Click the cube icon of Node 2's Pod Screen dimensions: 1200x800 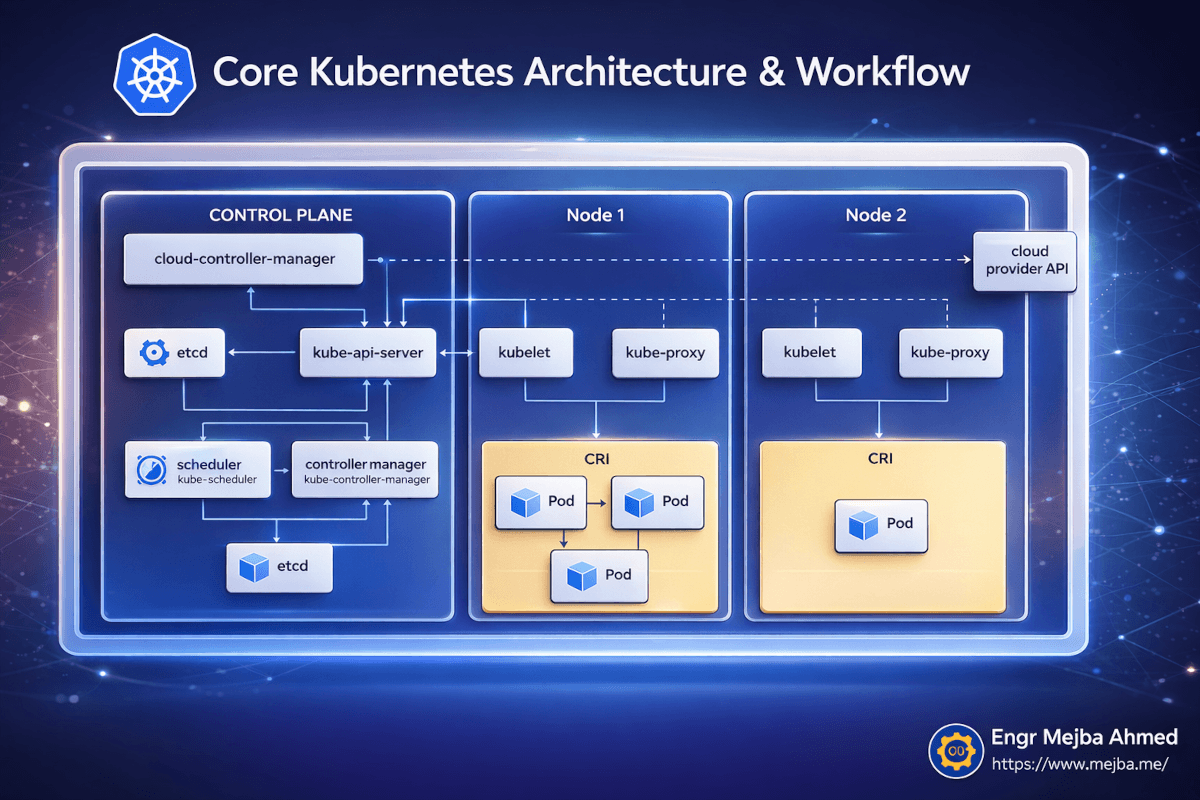[863, 524]
